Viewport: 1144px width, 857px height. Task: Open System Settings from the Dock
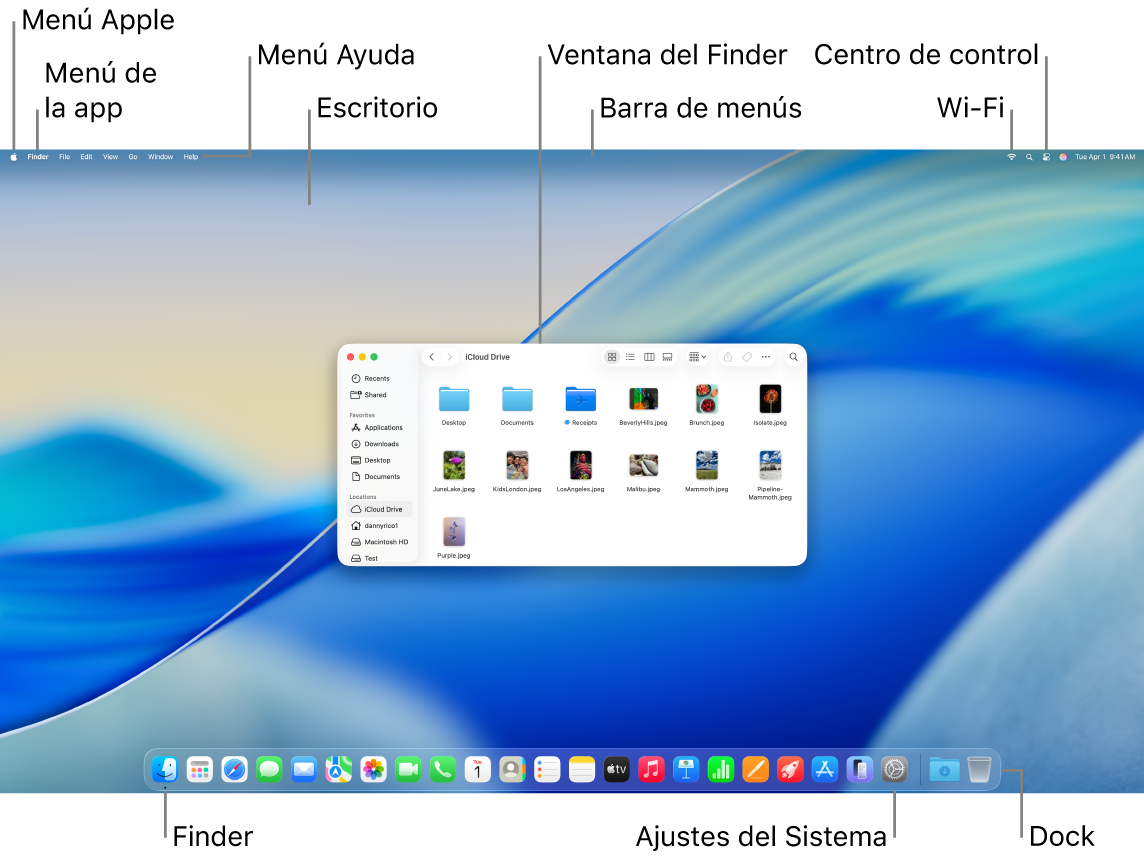point(894,769)
